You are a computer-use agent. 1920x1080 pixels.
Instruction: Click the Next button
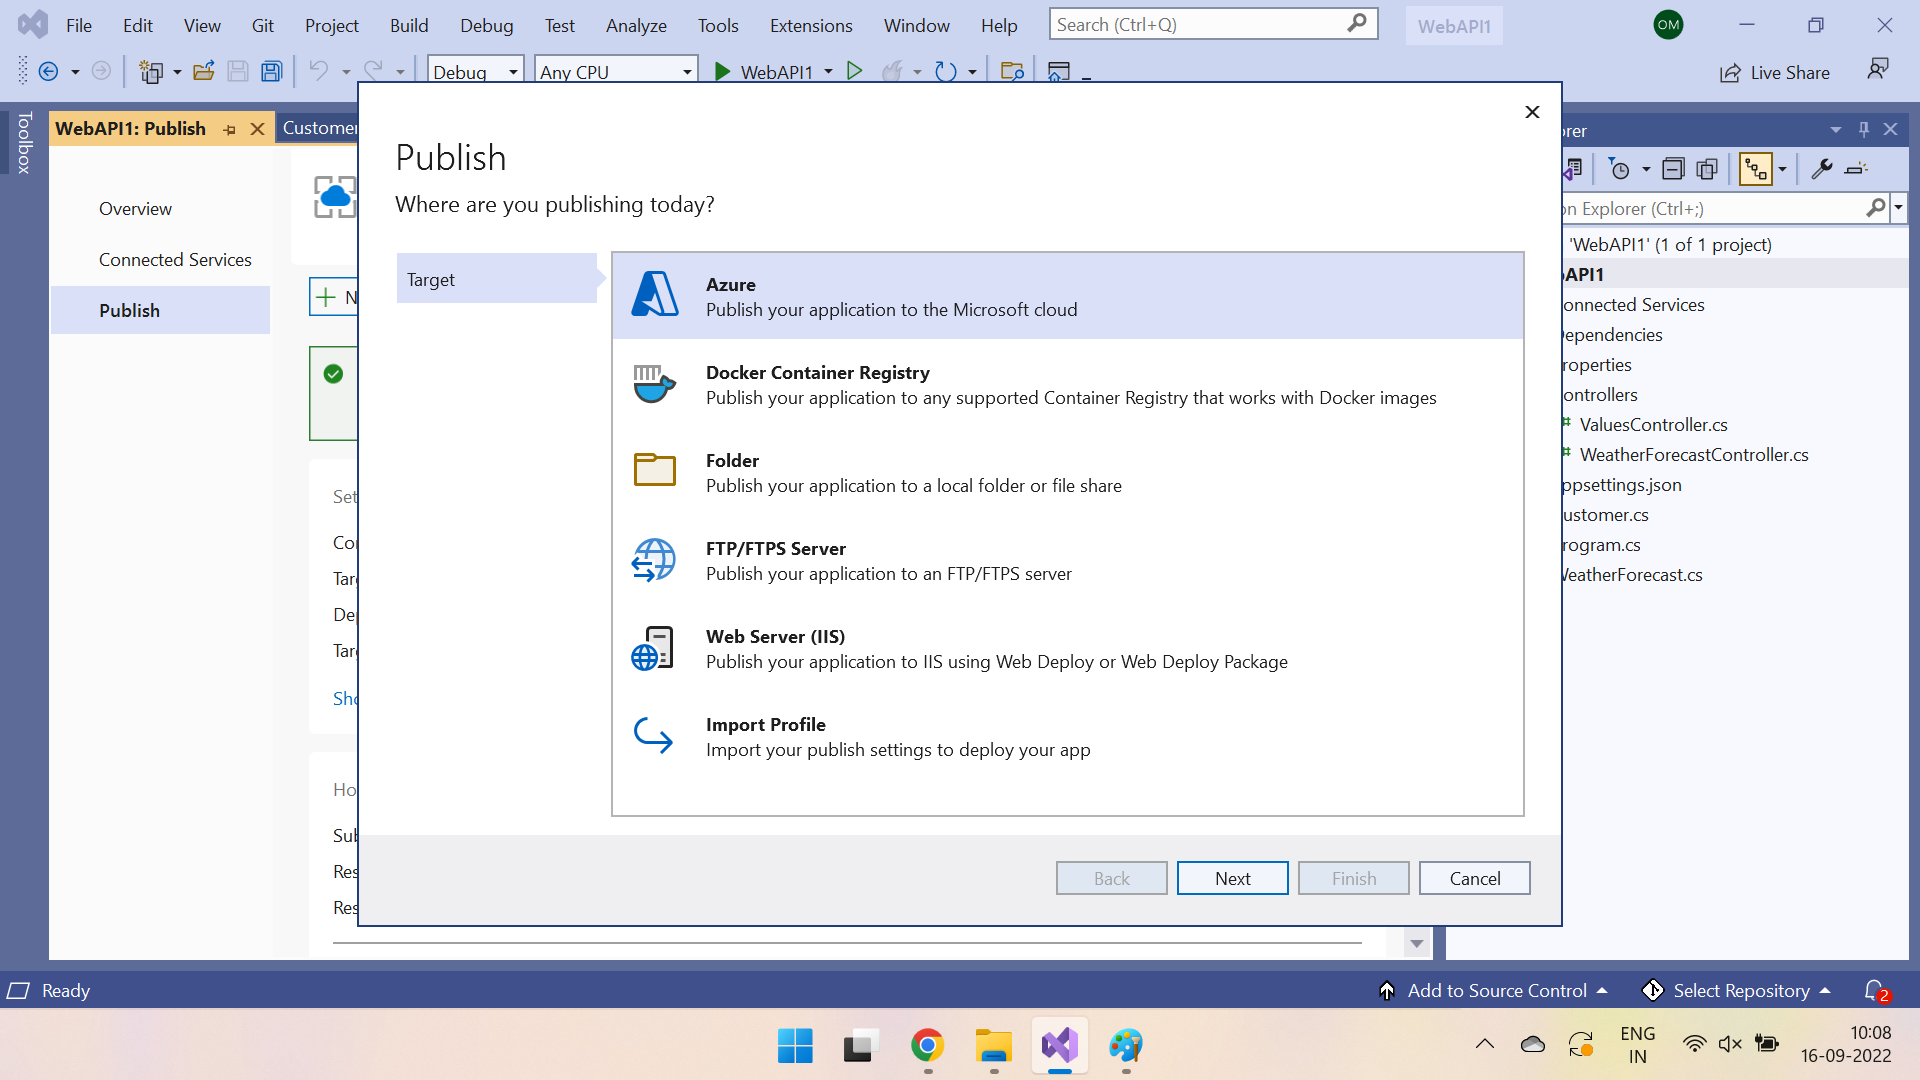(1232, 878)
